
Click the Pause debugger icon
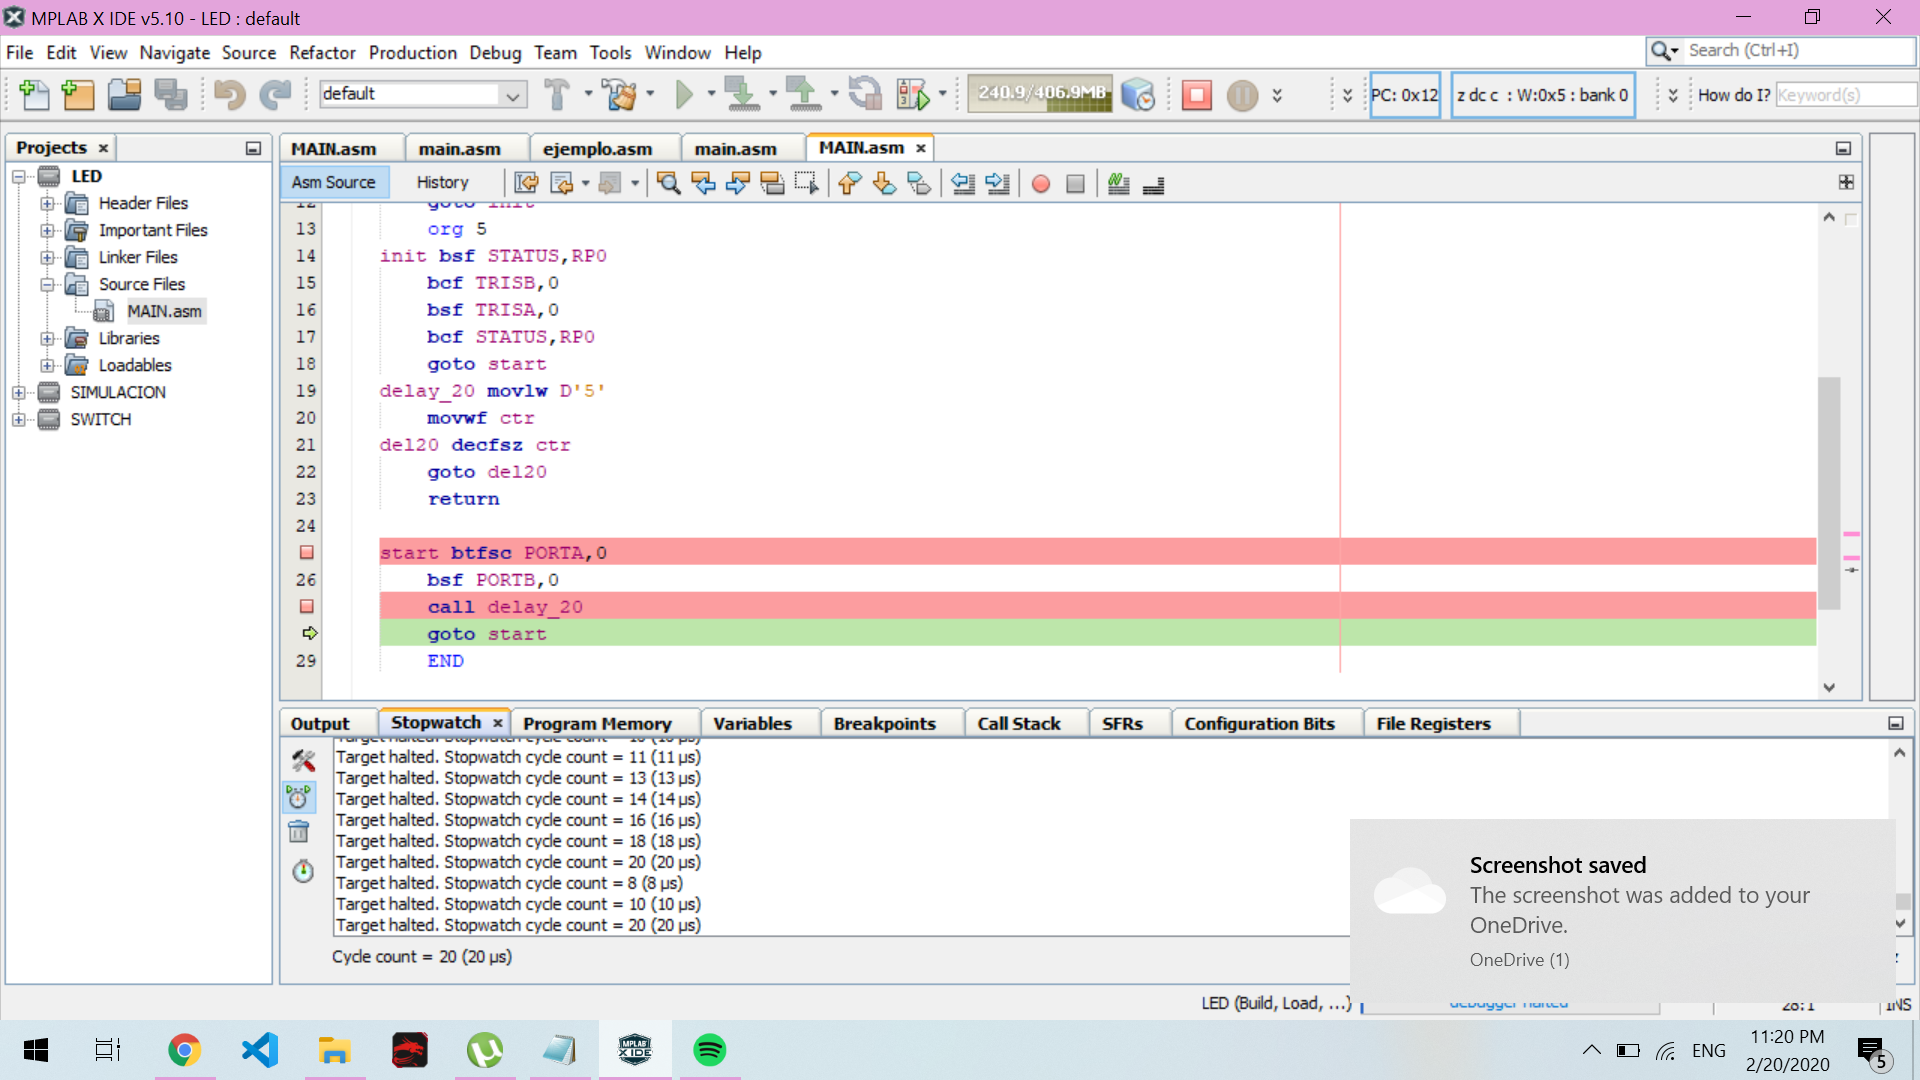[1242, 95]
